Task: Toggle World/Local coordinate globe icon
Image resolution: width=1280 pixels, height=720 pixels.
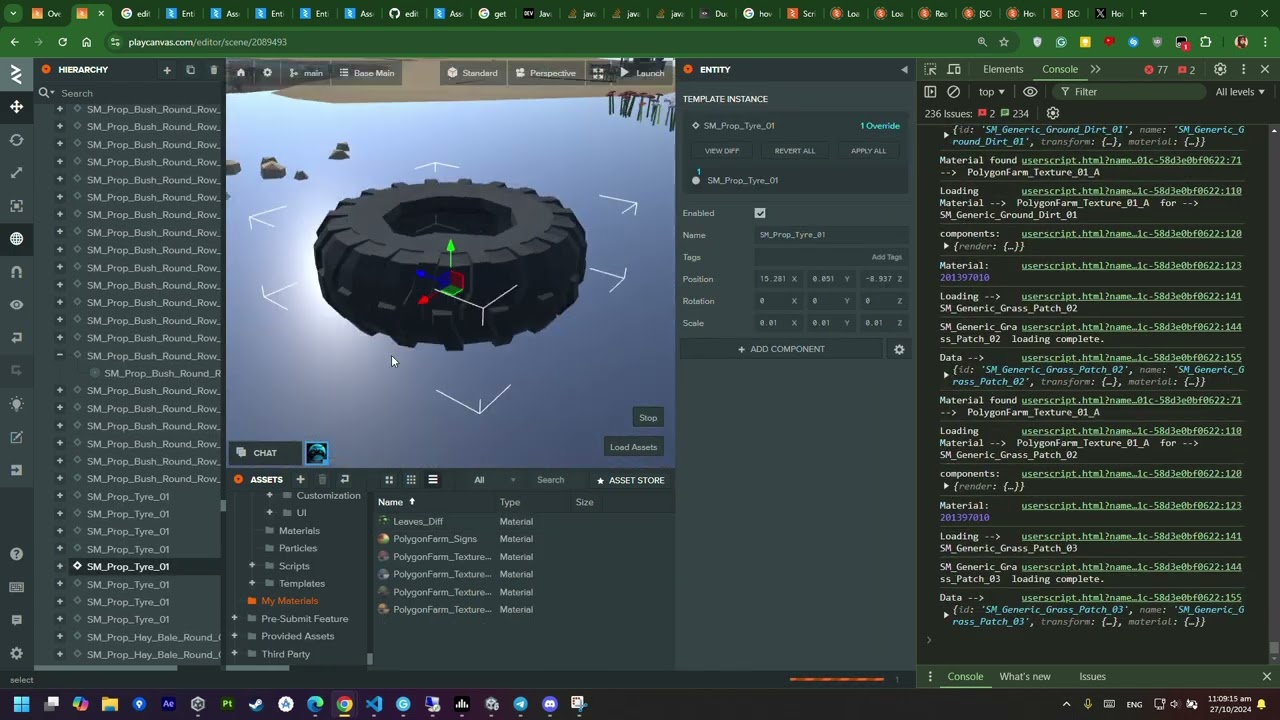Action: point(16,239)
